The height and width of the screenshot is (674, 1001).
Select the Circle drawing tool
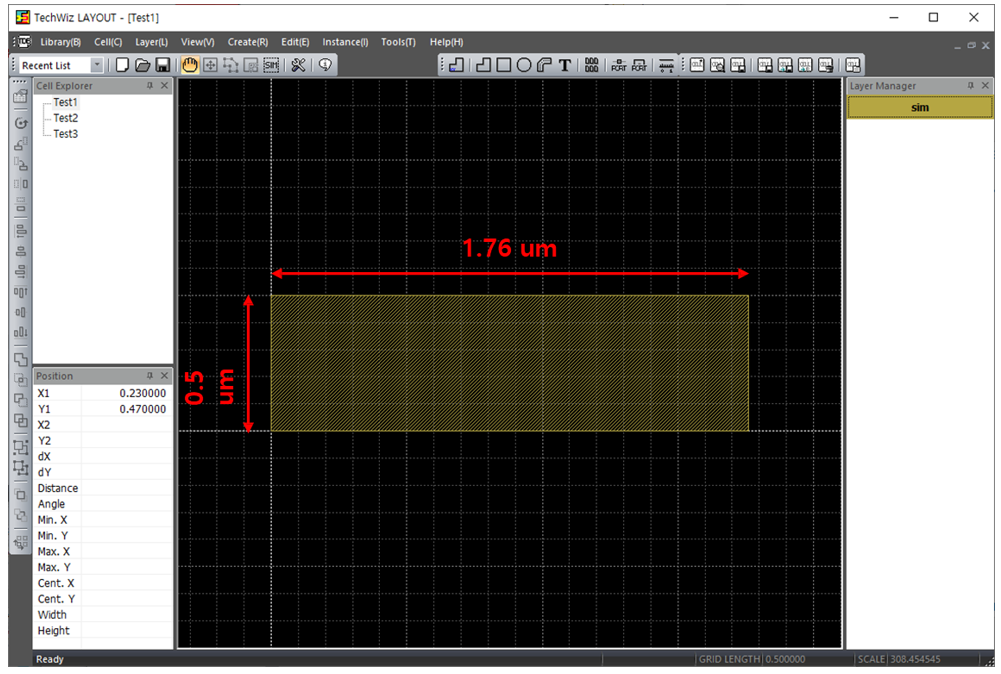click(x=524, y=65)
